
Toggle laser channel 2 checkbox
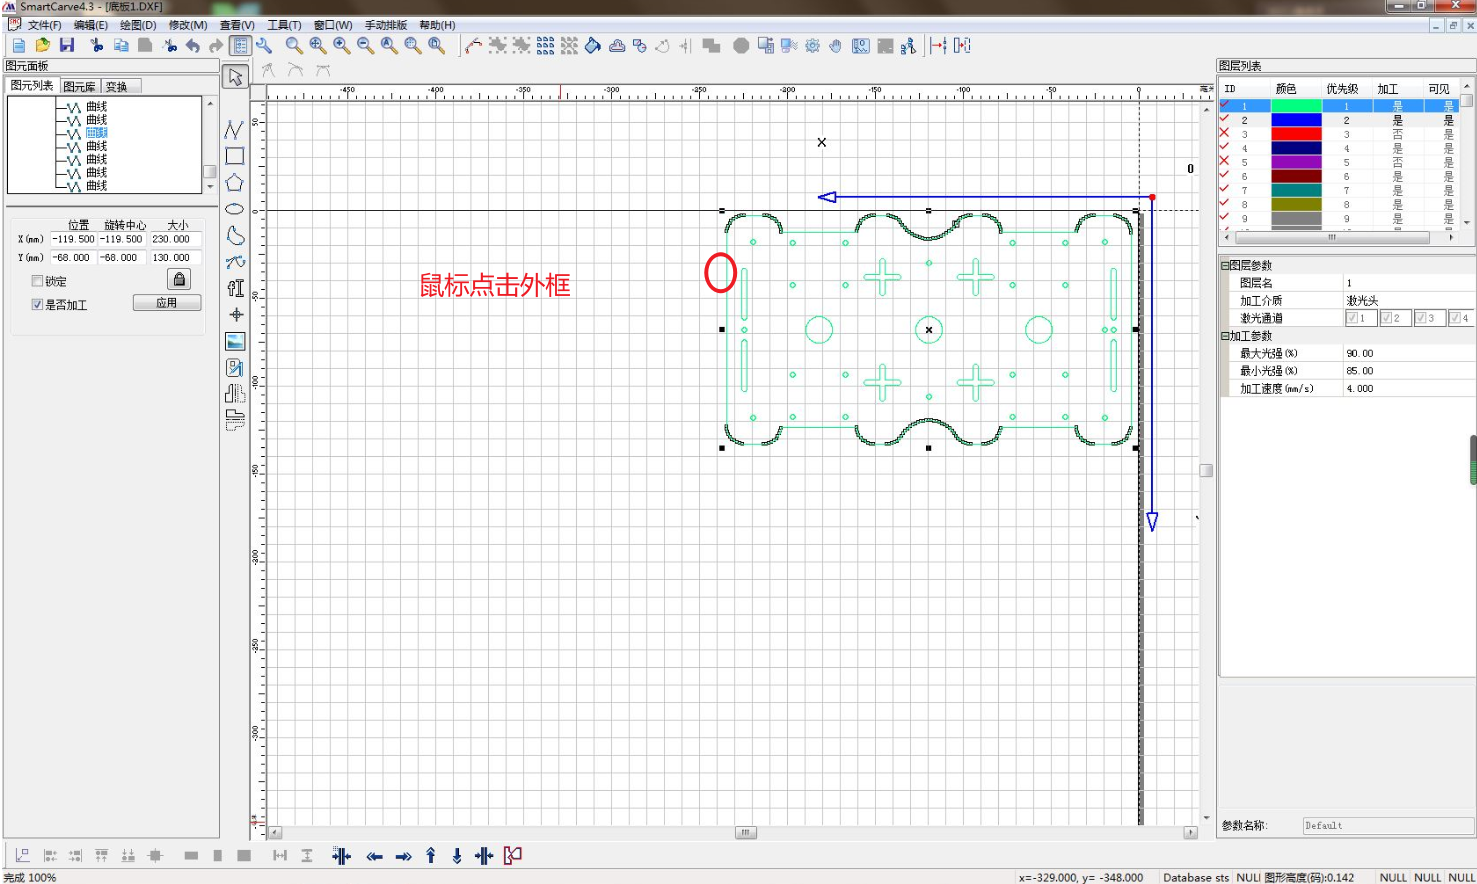pyautogui.click(x=1385, y=317)
